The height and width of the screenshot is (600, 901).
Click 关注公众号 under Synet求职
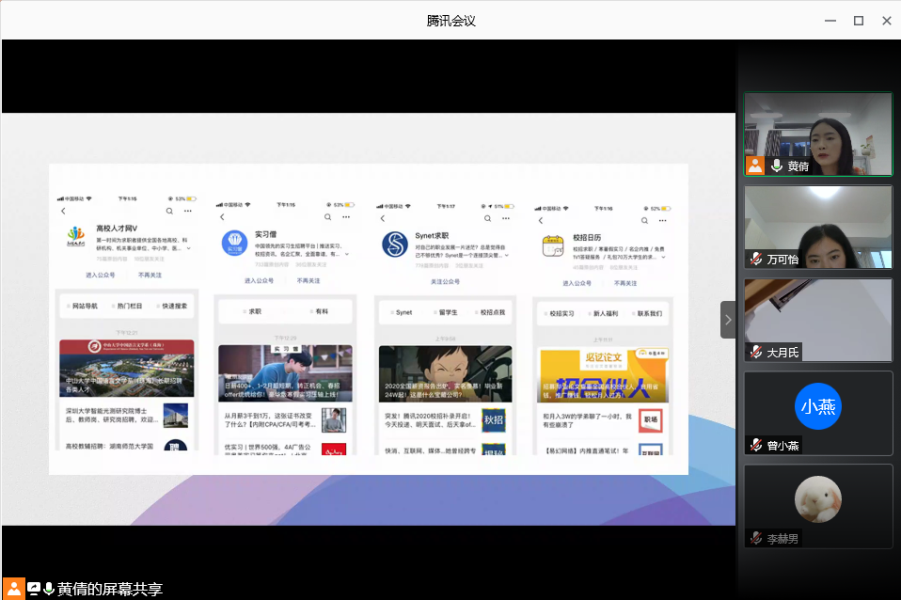tap(445, 282)
